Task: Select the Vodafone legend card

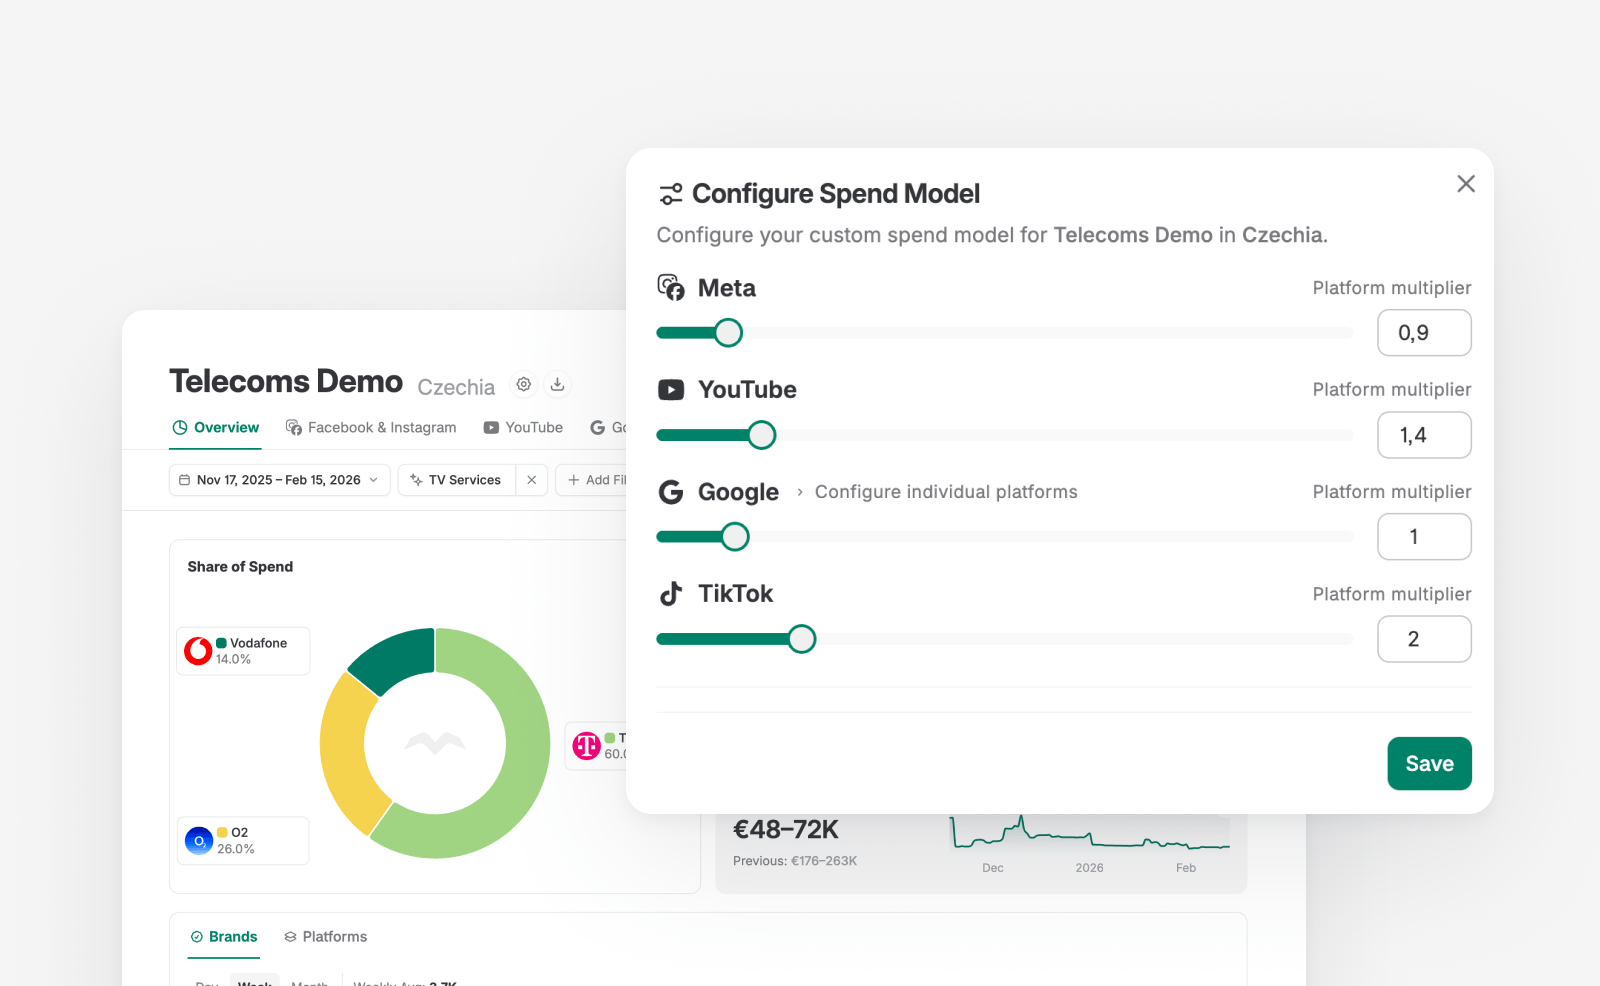Action: (x=243, y=651)
